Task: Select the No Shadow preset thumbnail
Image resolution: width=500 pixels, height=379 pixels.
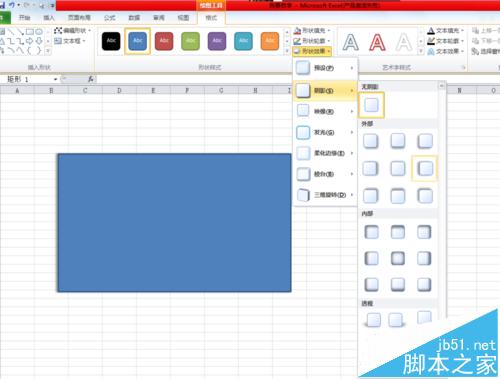Action: [x=371, y=105]
